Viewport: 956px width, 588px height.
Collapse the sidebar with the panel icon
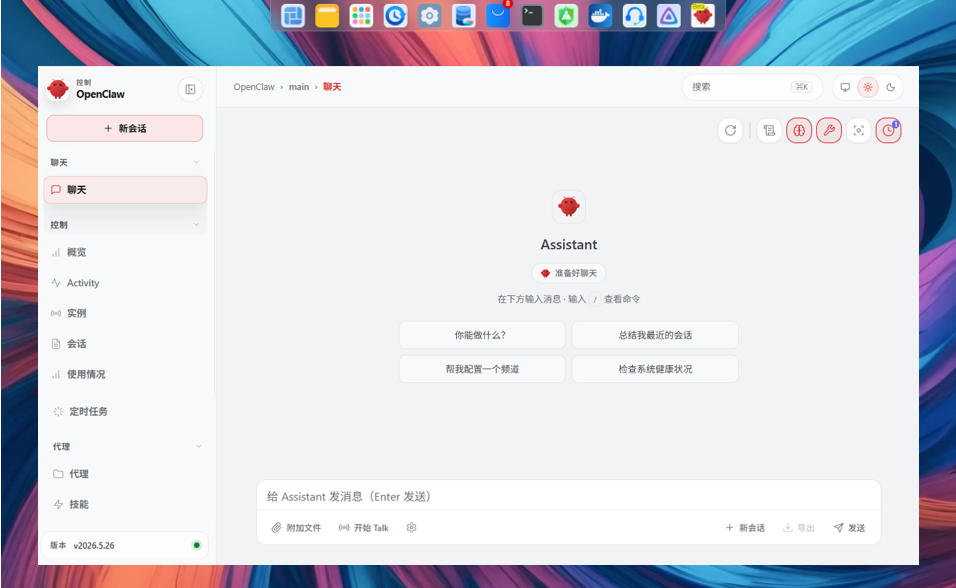pyautogui.click(x=190, y=90)
